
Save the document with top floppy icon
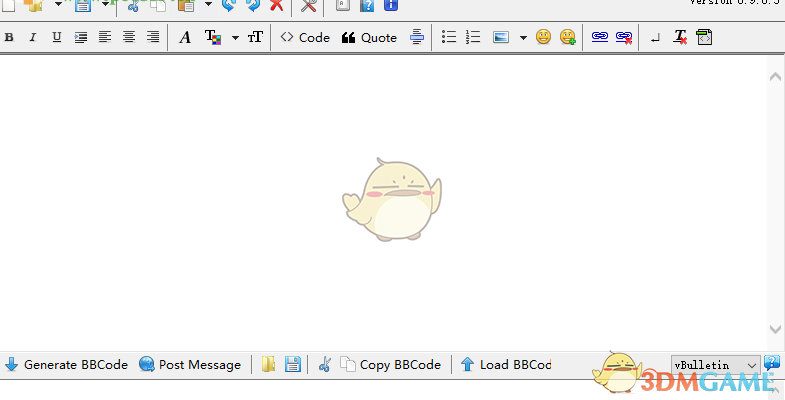(83, 6)
